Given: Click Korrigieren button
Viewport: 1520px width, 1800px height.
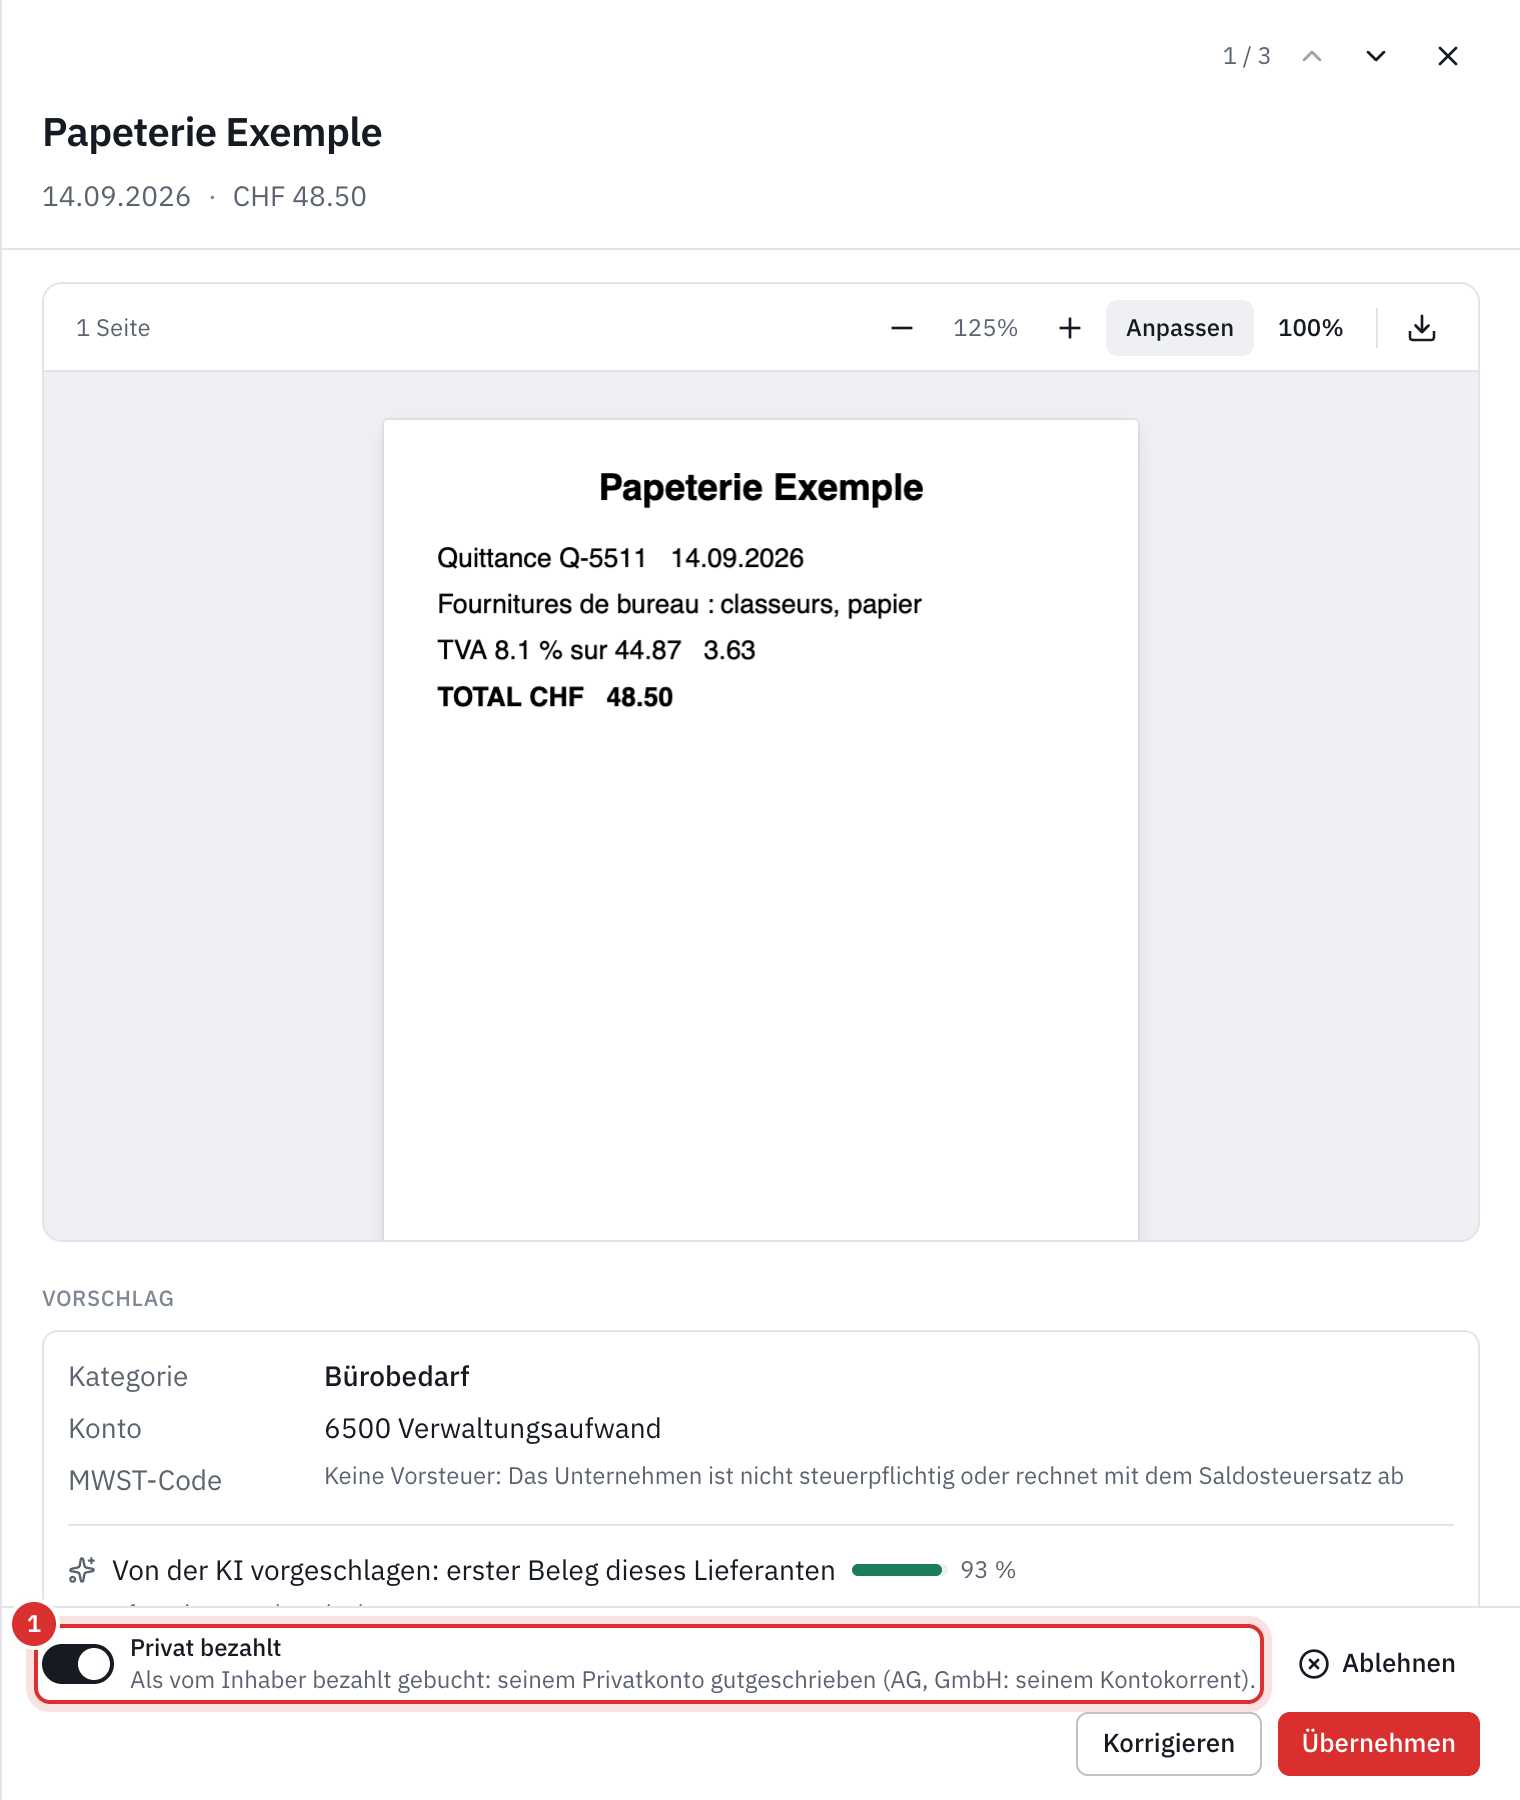Looking at the screenshot, I should pos(1169,1743).
